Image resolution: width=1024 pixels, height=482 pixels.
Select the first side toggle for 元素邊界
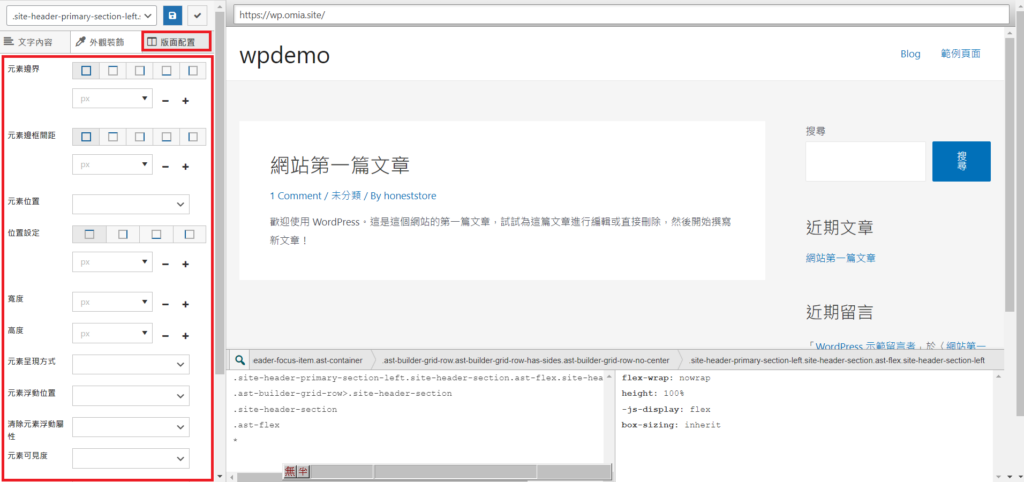[86, 70]
